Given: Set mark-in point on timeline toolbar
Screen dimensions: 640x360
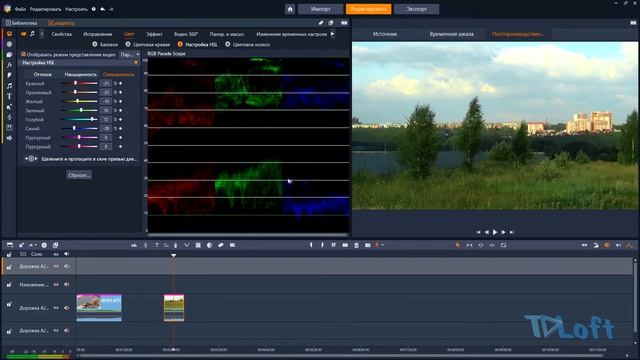Looking at the screenshot, I should (311, 245).
